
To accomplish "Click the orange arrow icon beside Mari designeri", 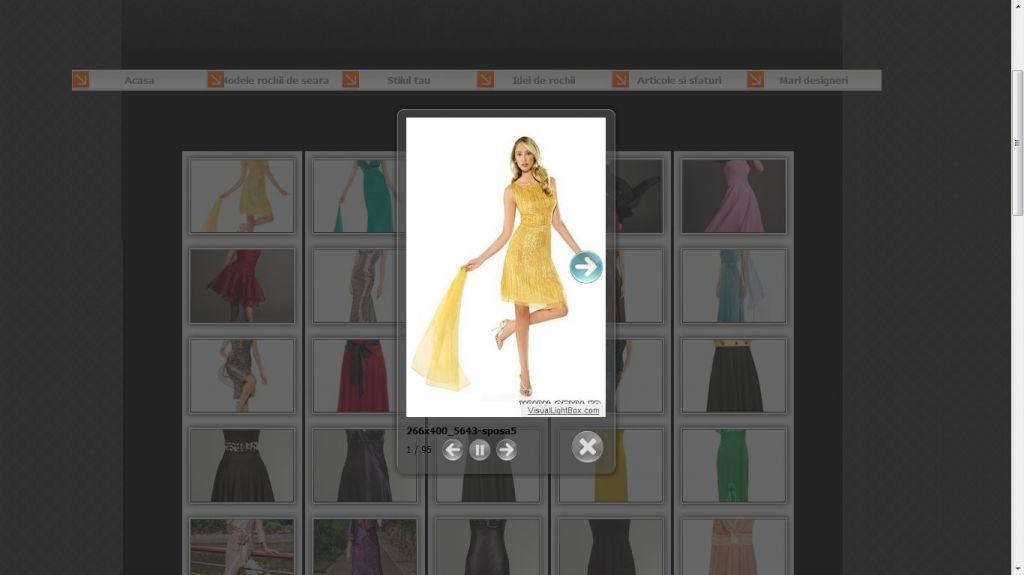I will tap(755, 79).
